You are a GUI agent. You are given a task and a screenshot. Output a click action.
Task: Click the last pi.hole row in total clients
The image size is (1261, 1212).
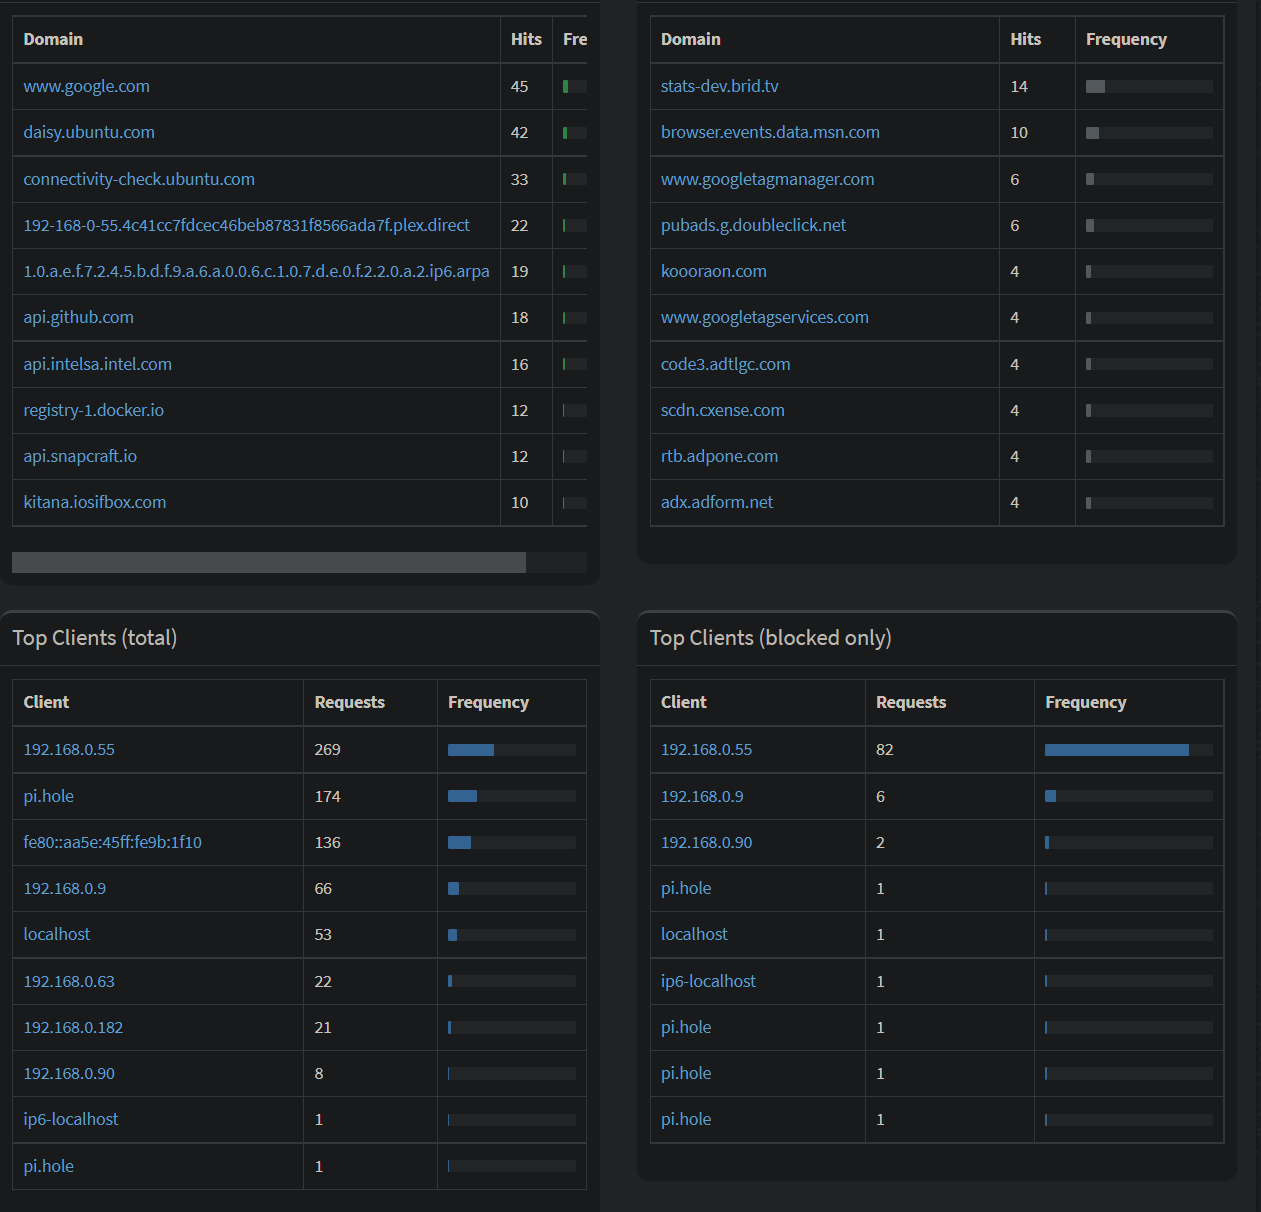pos(49,1166)
